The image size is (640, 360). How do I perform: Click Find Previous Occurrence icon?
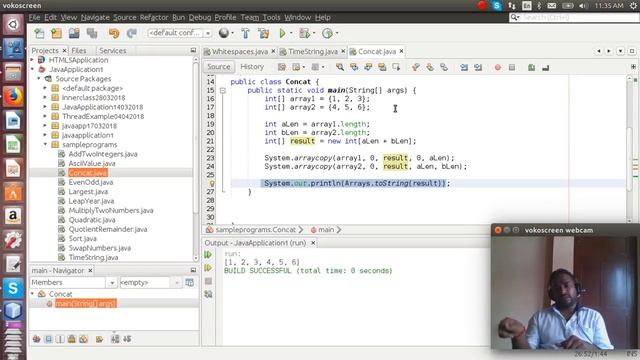[354, 67]
